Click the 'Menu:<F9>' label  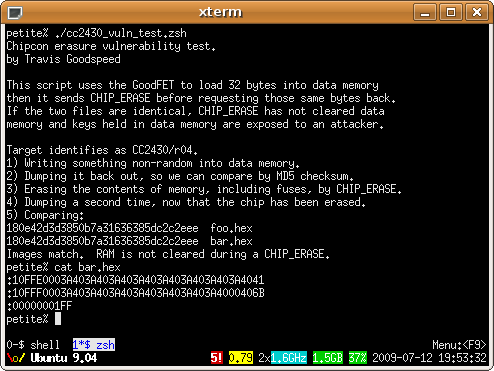(459, 345)
